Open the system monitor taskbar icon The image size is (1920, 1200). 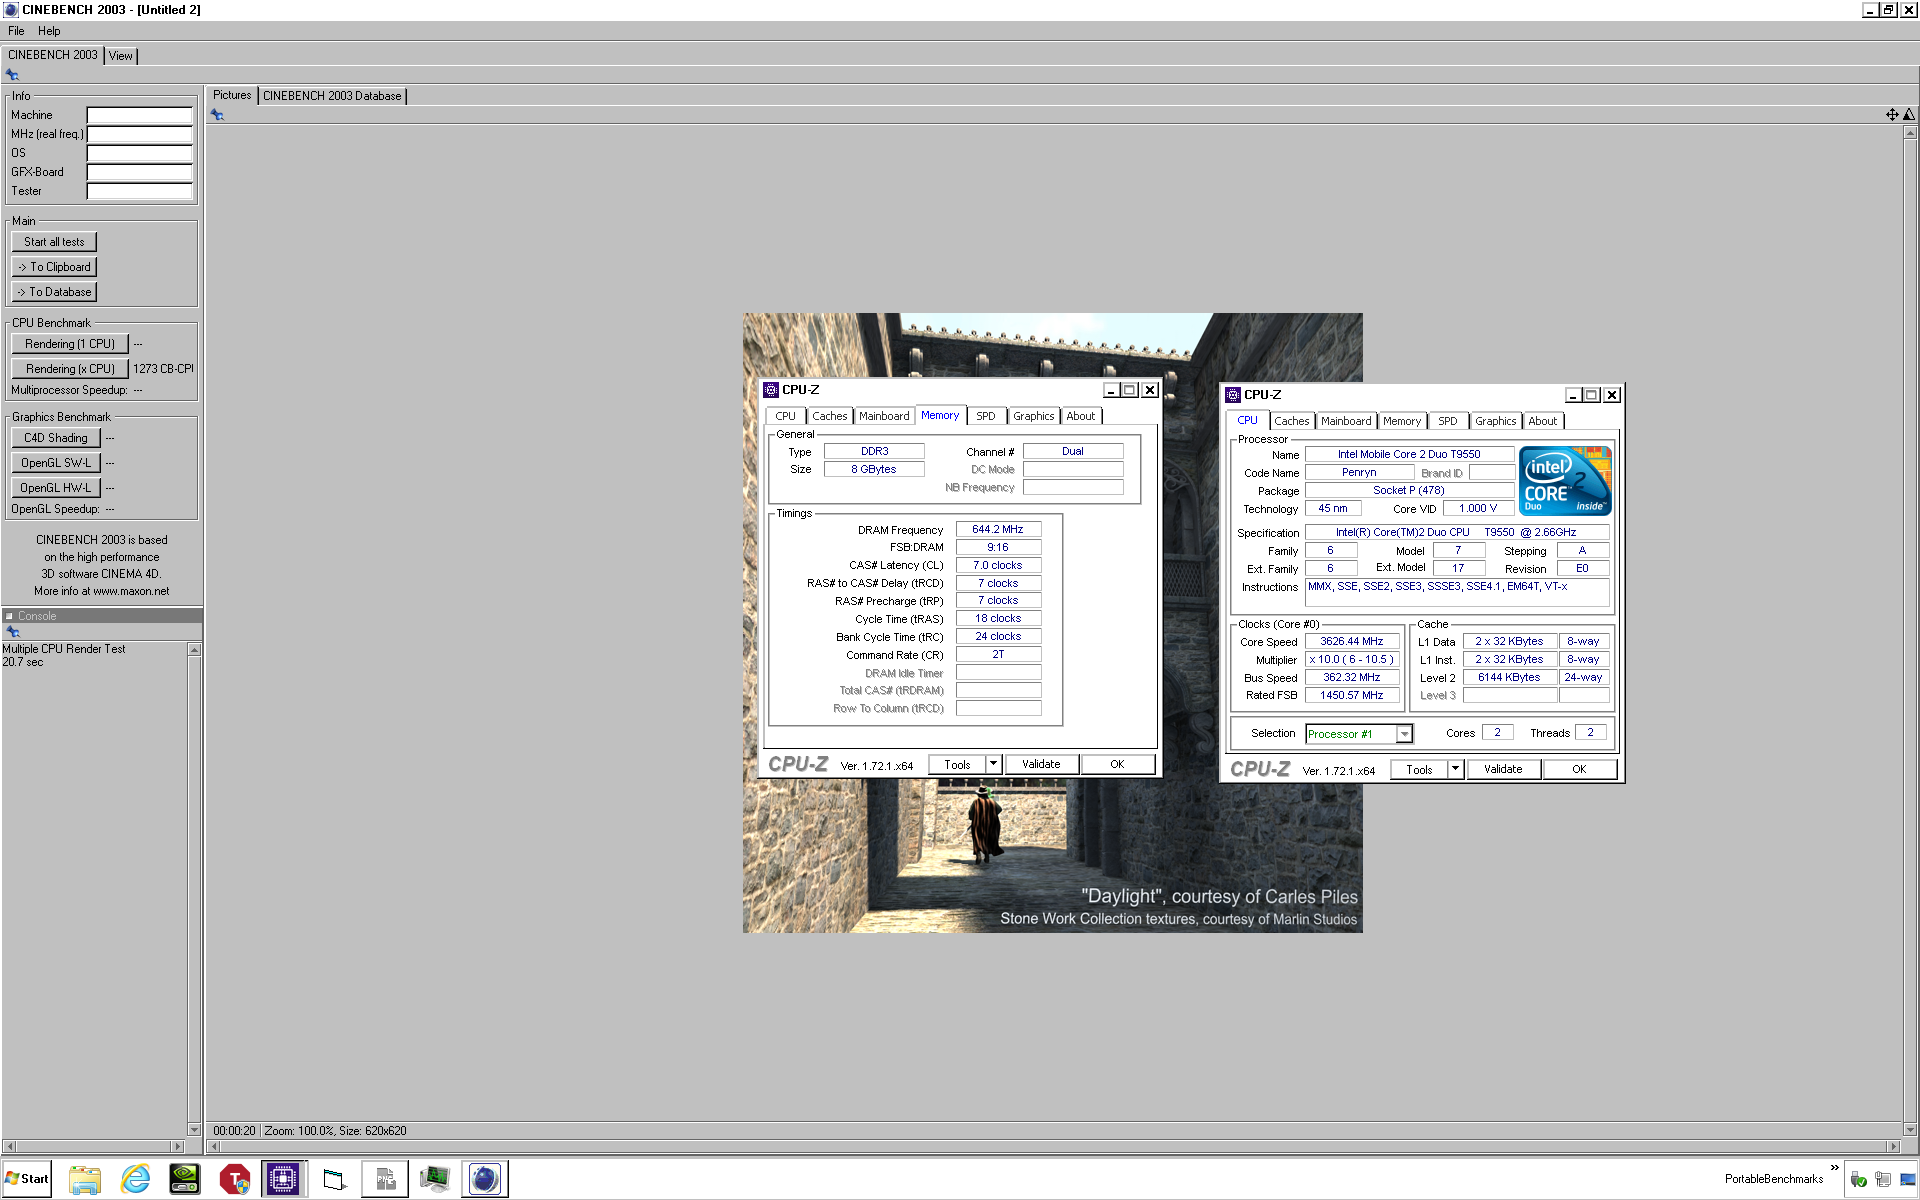[x=435, y=1179]
